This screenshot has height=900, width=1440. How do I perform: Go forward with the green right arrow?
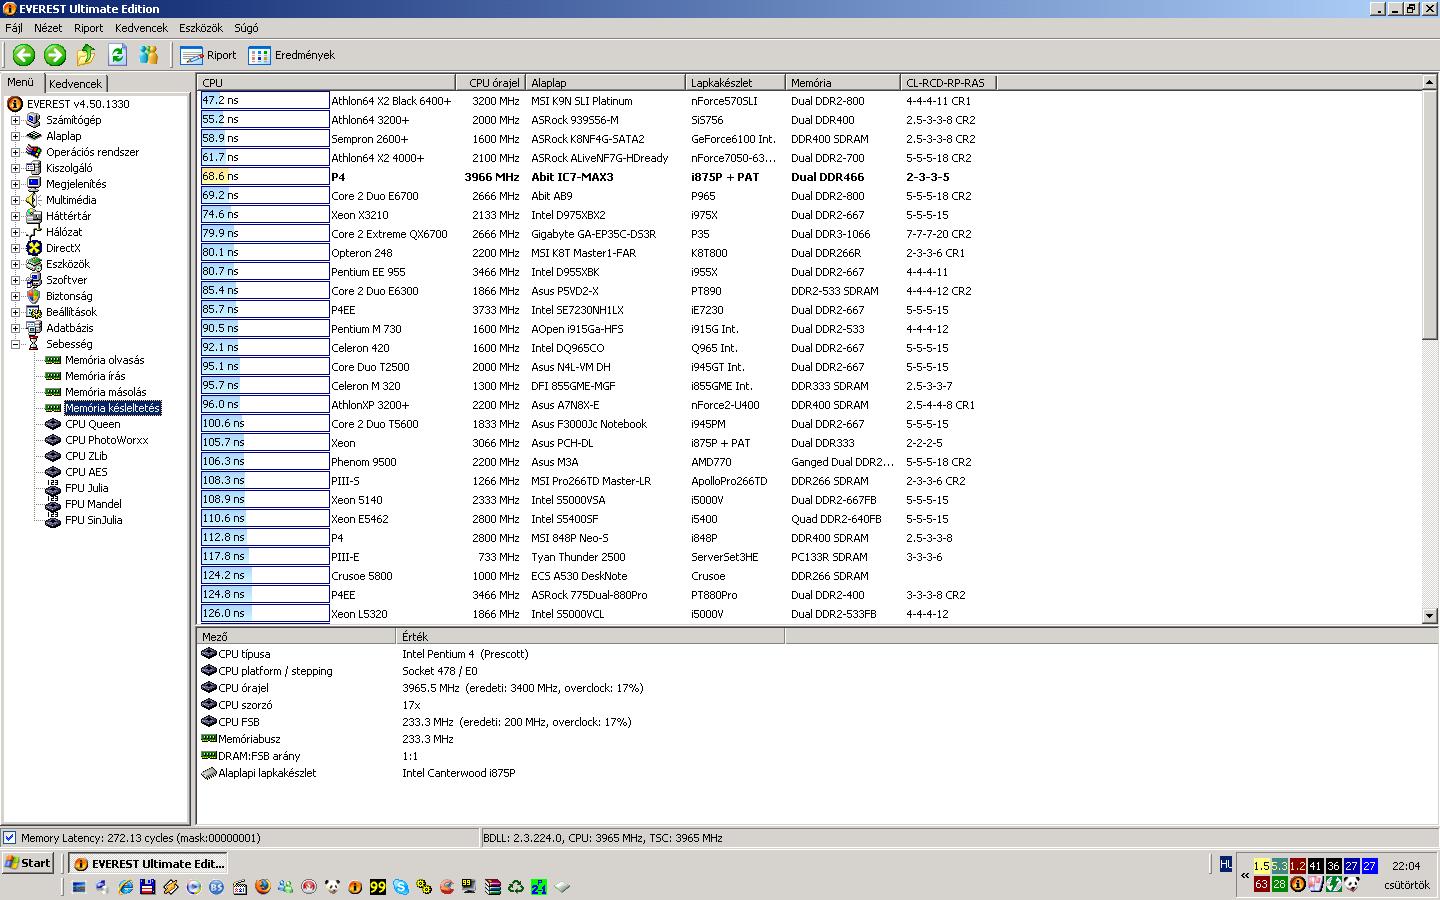(x=55, y=55)
